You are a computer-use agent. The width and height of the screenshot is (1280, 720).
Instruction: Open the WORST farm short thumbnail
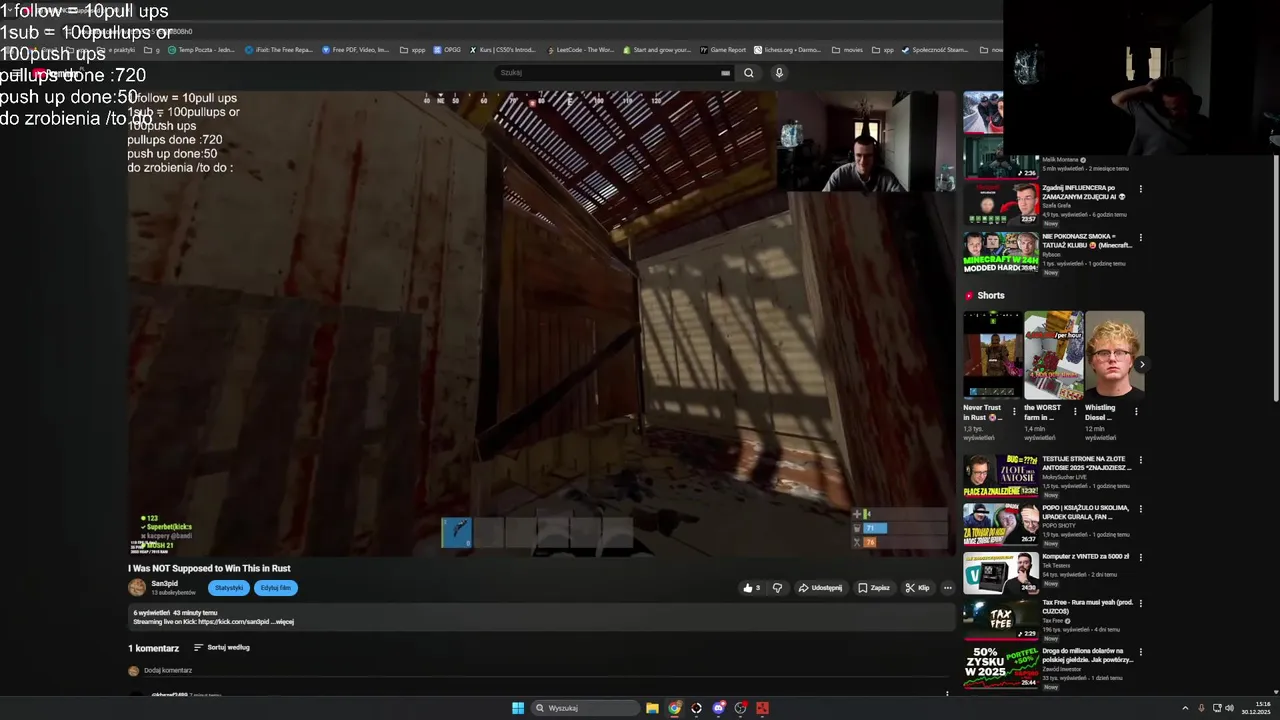(x=1053, y=355)
